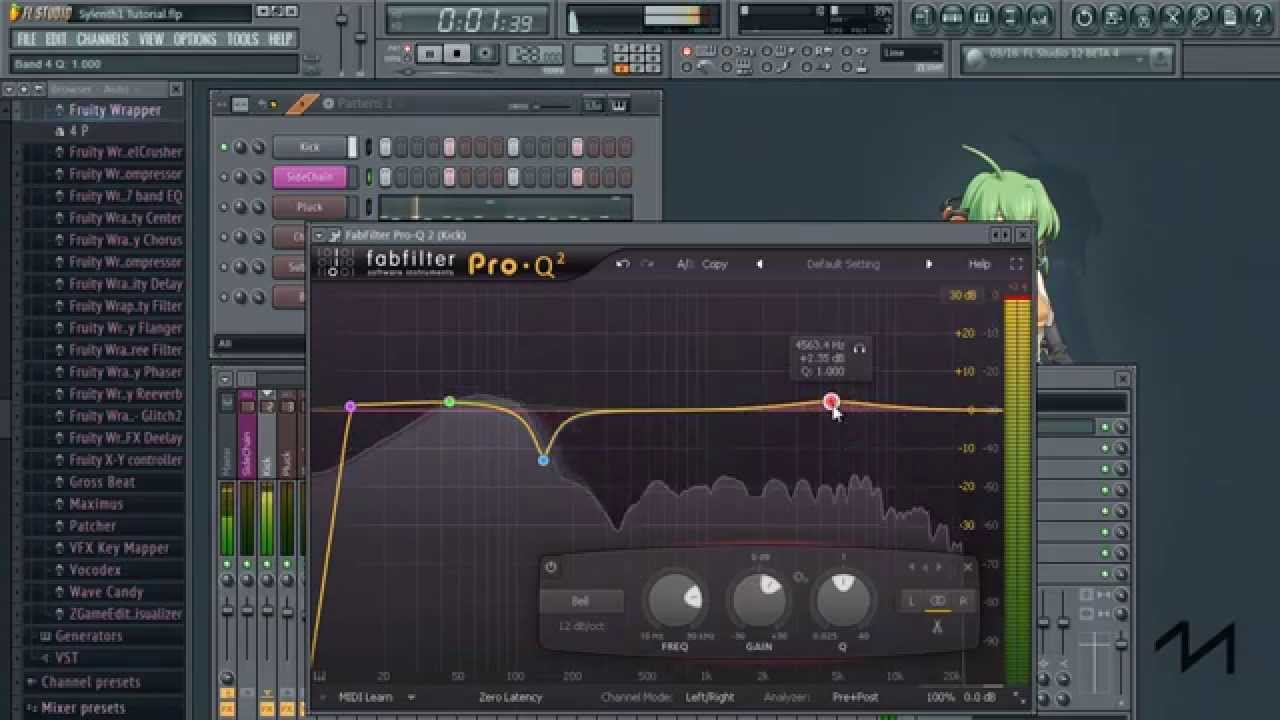Open the Bell filter shape dropdown
The height and width of the screenshot is (720, 1280).
point(581,601)
